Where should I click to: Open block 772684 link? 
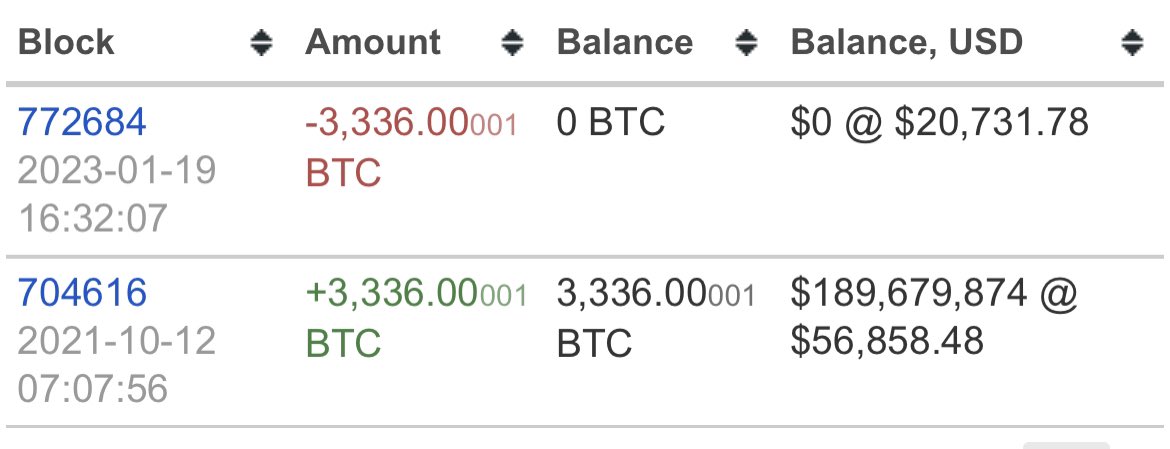(x=82, y=123)
